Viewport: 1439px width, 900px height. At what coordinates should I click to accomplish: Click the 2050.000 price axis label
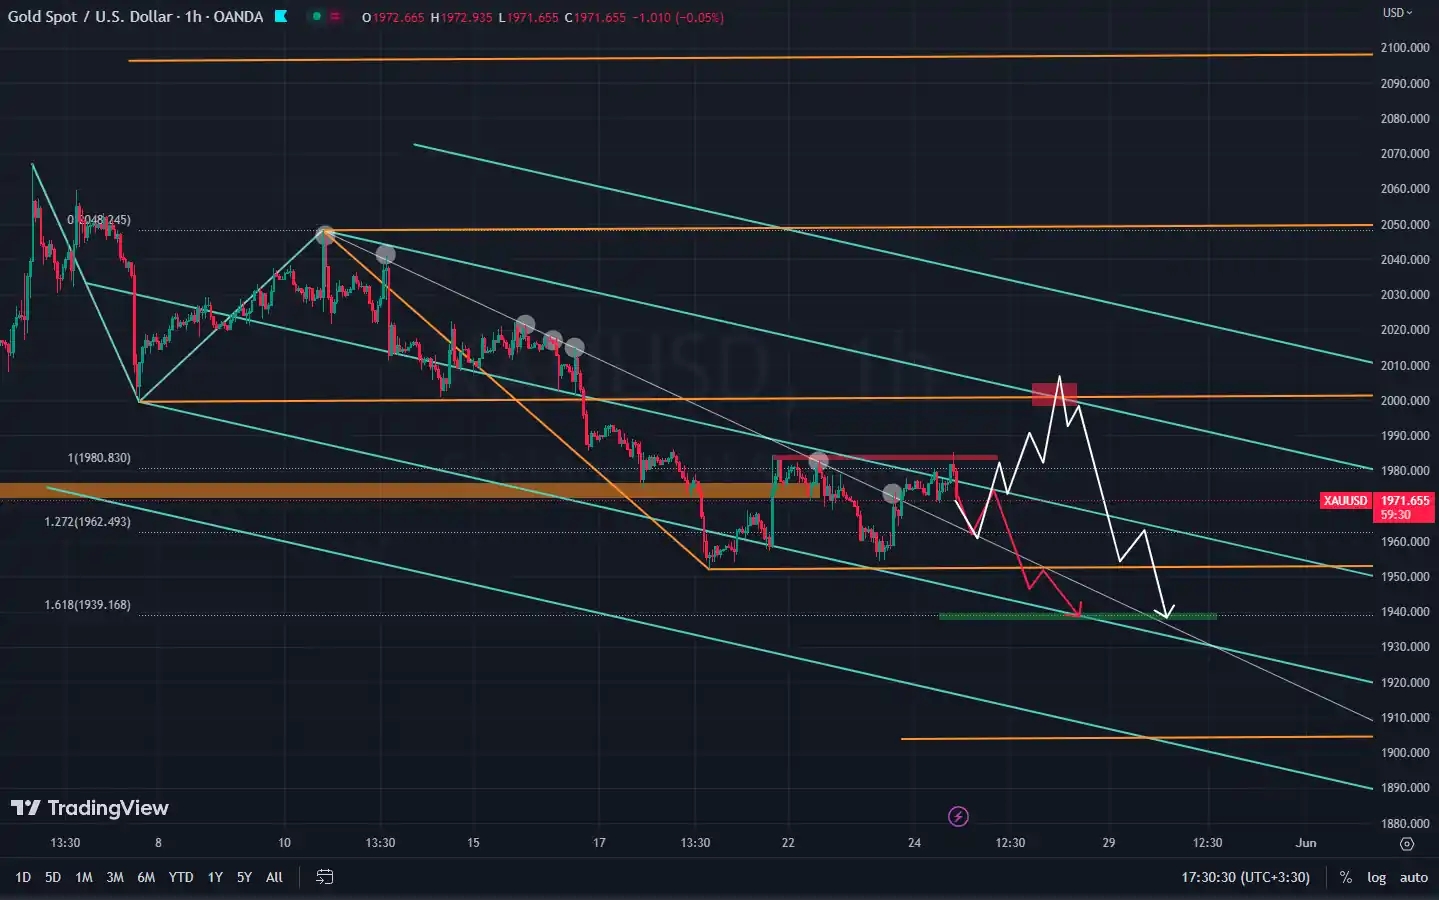point(1404,225)
